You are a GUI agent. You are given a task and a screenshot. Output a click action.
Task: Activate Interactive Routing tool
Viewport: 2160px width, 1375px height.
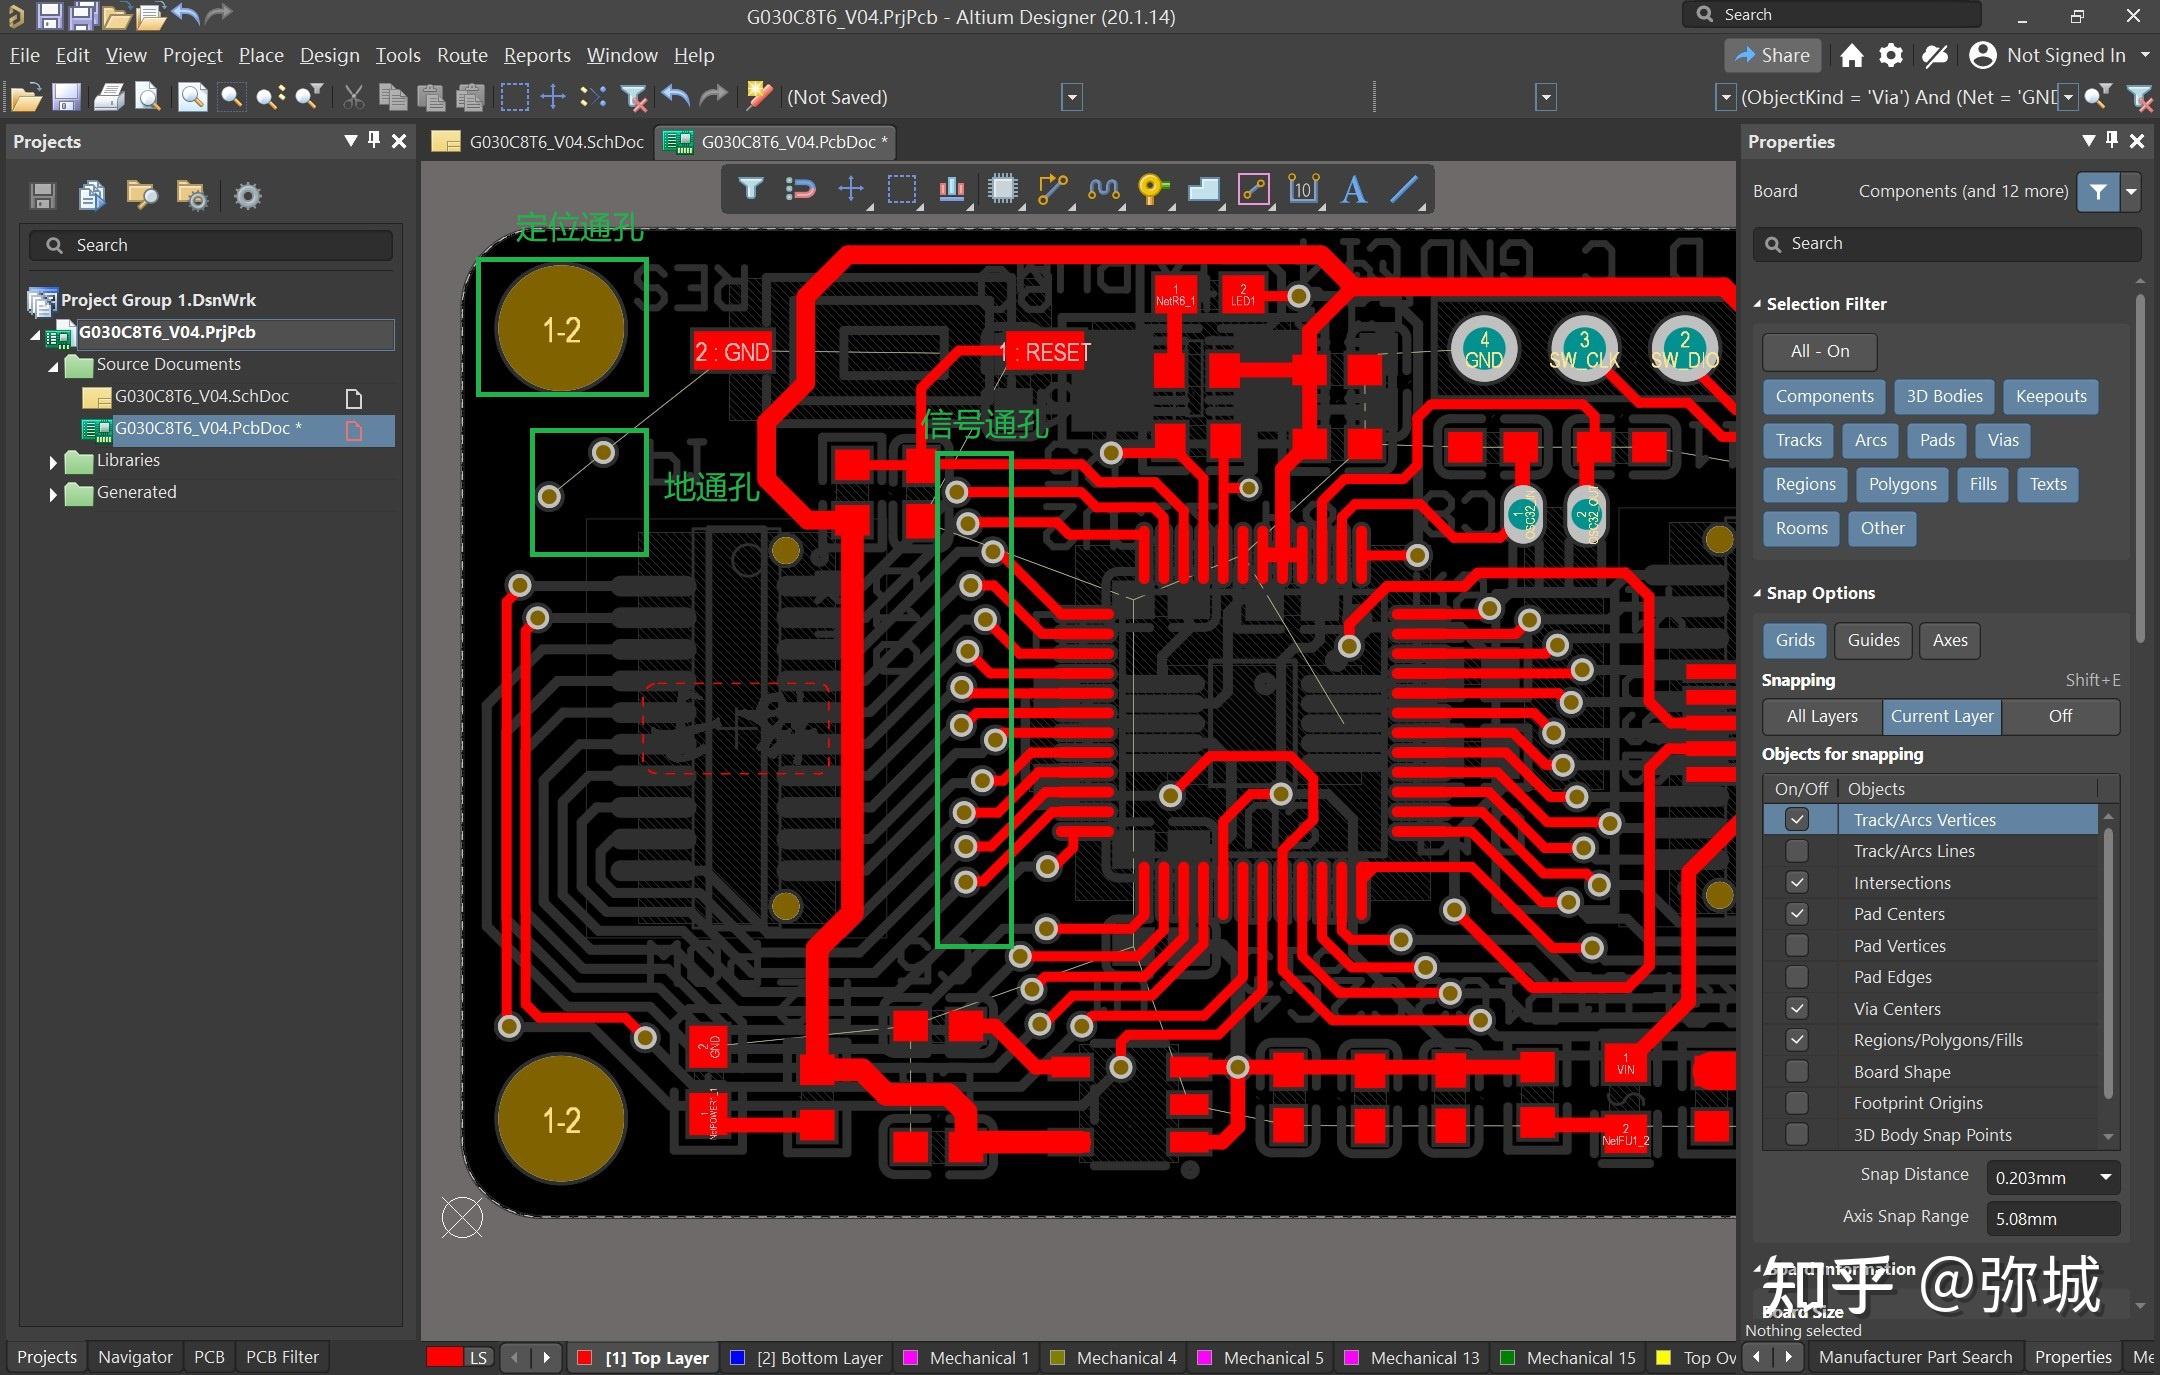click(1052, 189)
